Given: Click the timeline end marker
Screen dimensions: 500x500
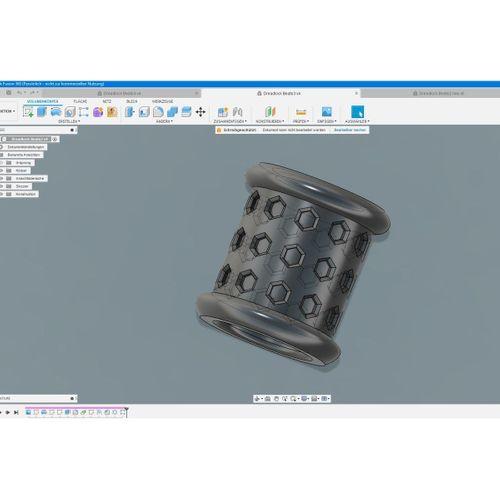Looking at the screenshot, I should click(126, 412).
